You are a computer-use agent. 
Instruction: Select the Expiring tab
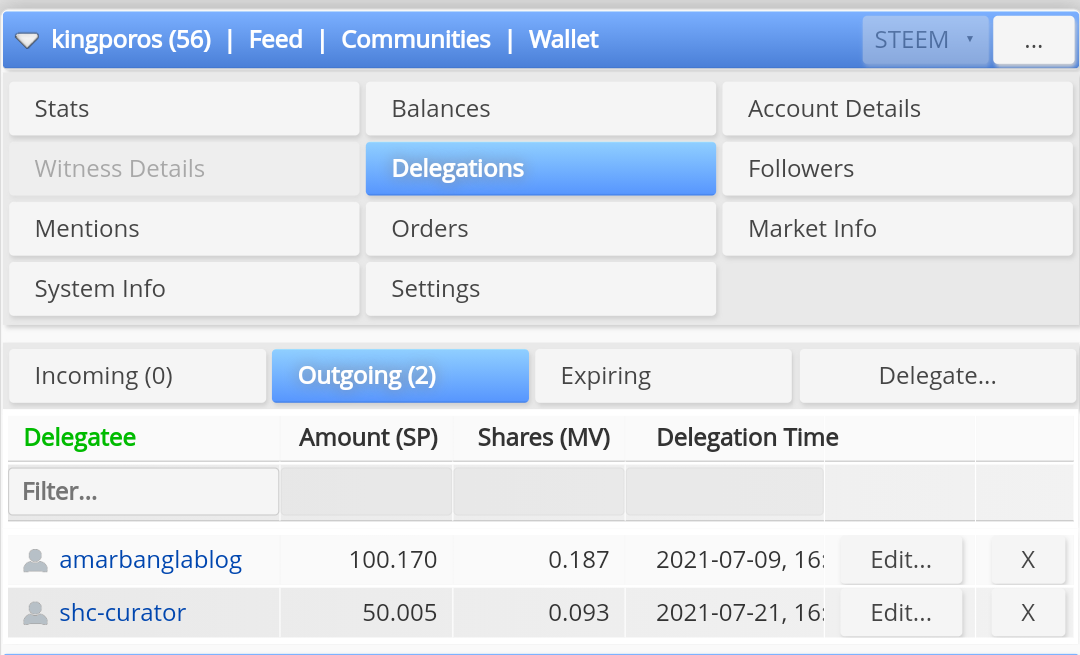click(663, 376)
